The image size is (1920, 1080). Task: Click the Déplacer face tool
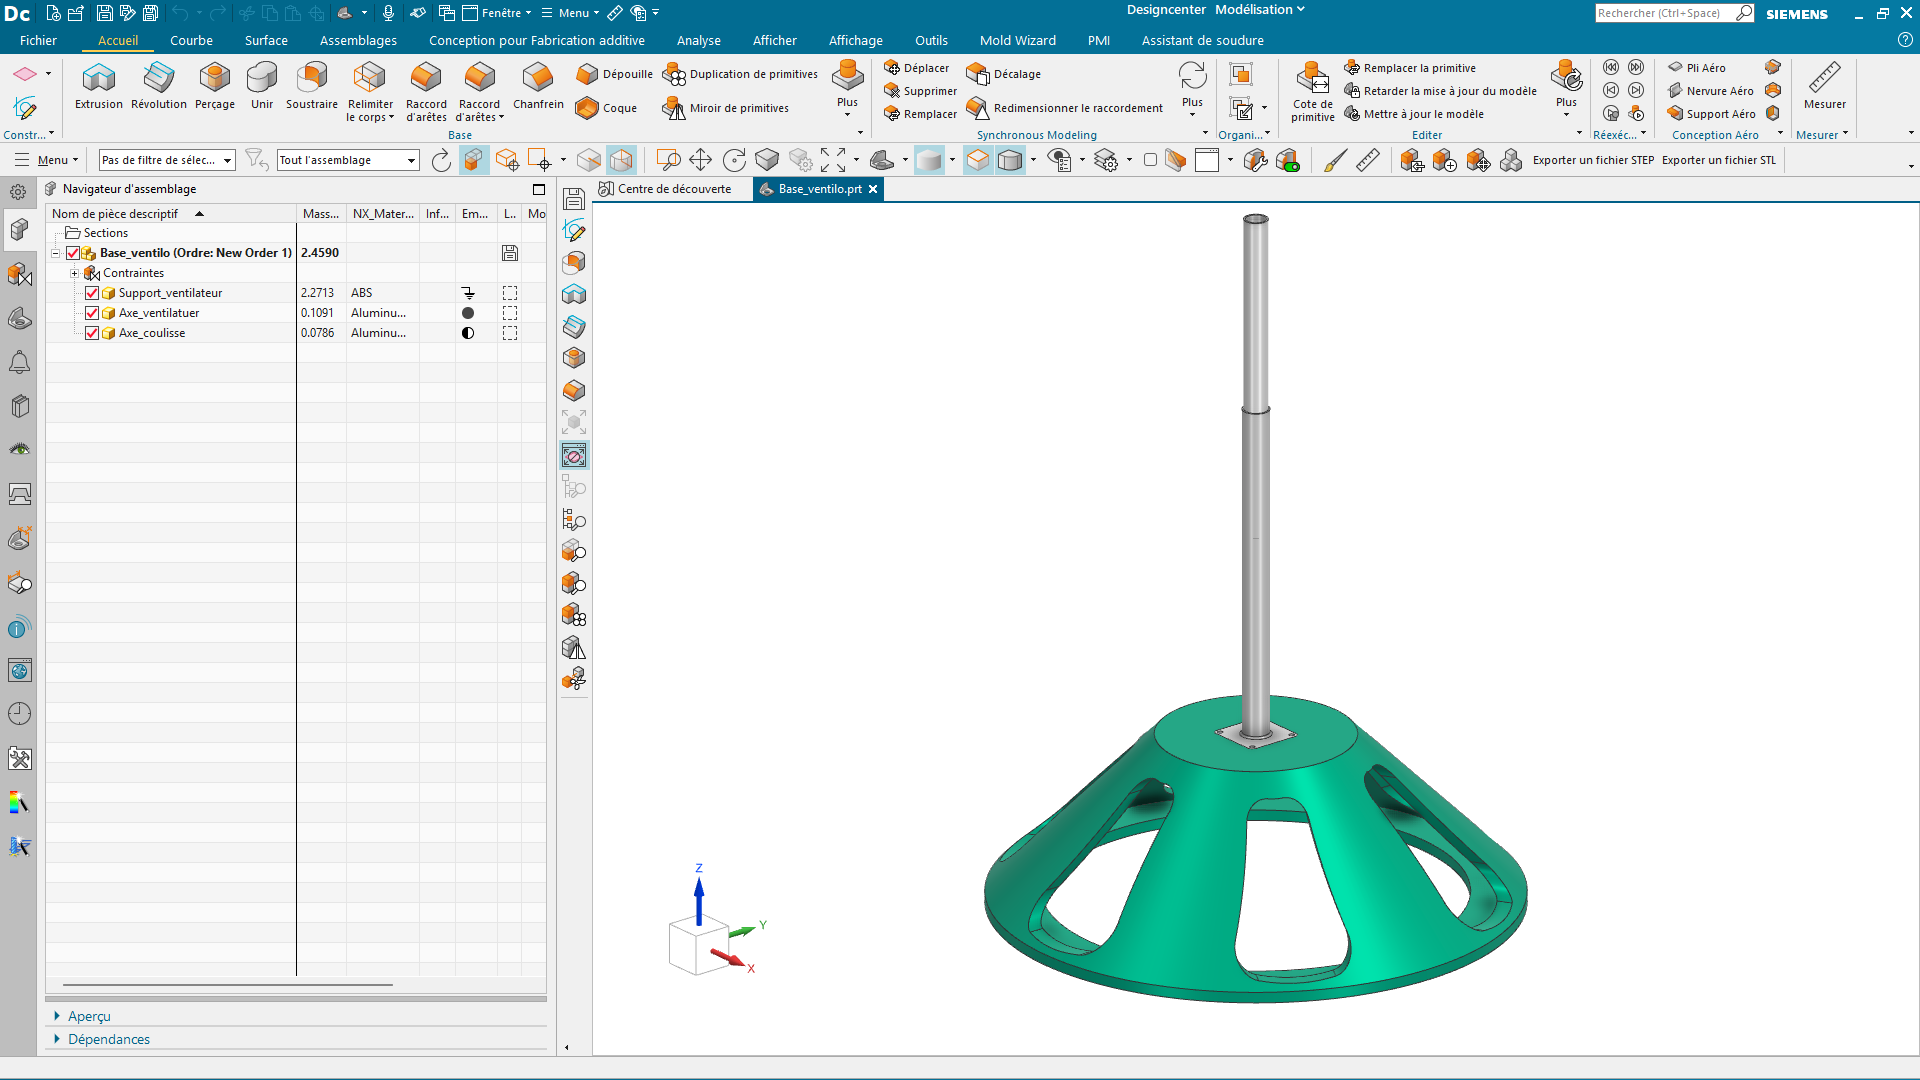pyautogui.click(x=917, y=68)
